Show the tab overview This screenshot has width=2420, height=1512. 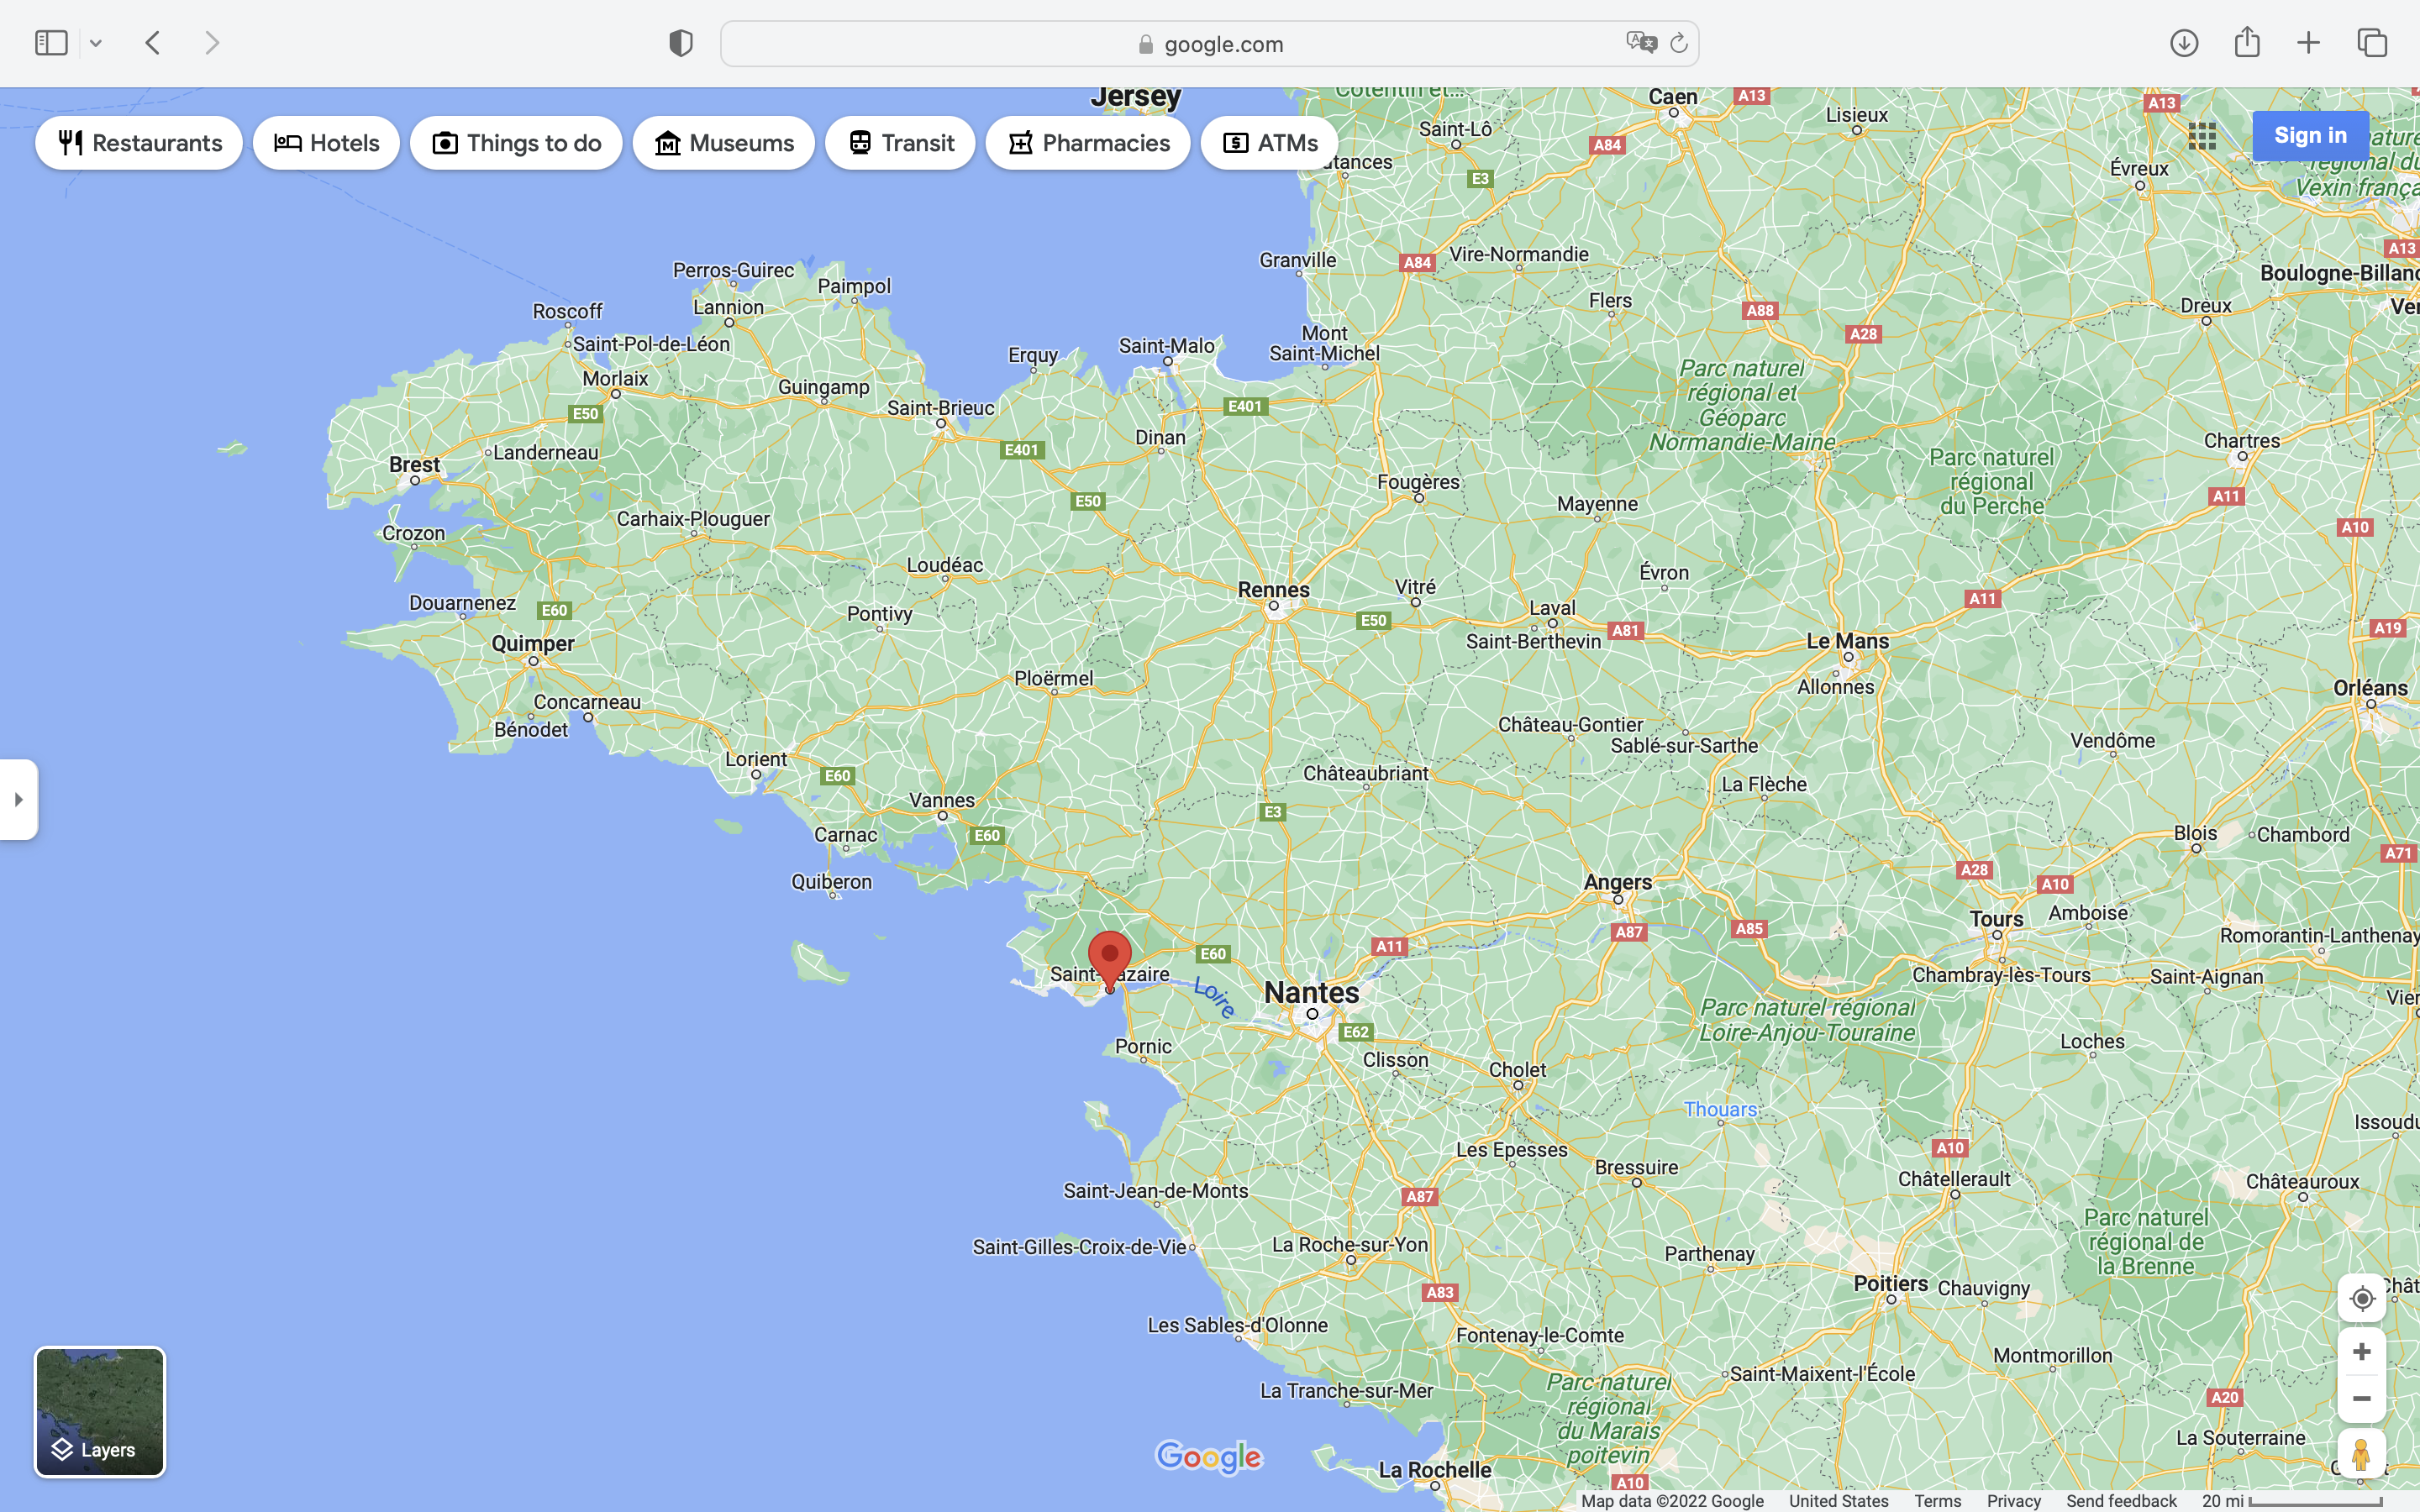(2372, 43)
